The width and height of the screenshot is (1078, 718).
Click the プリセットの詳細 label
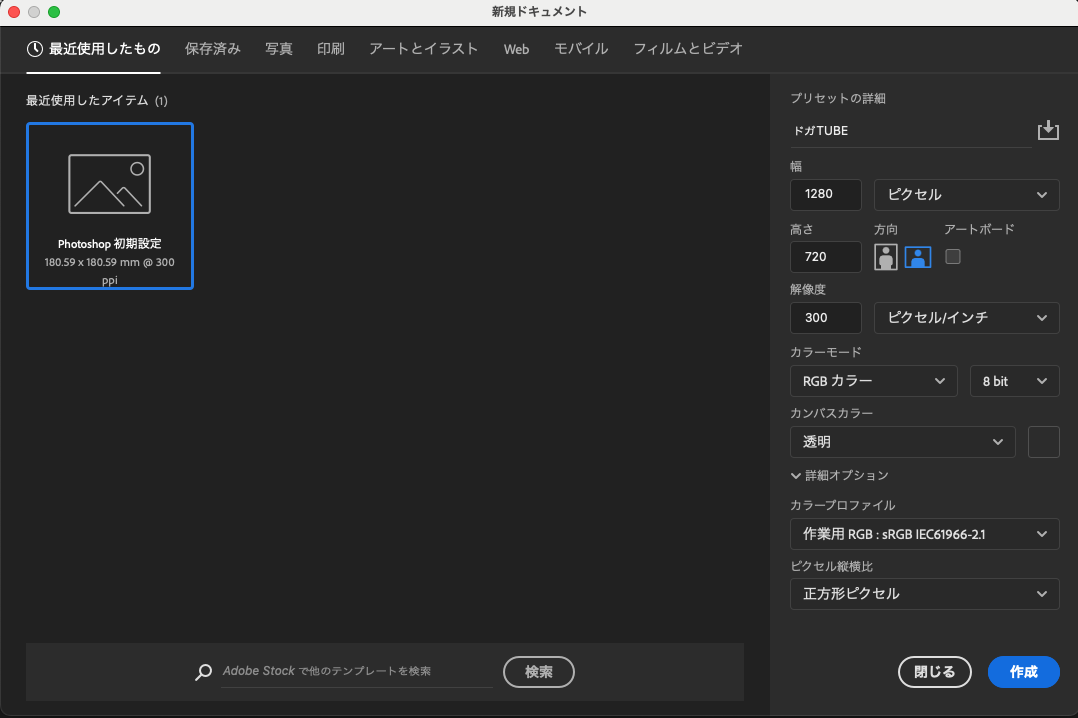838,98
